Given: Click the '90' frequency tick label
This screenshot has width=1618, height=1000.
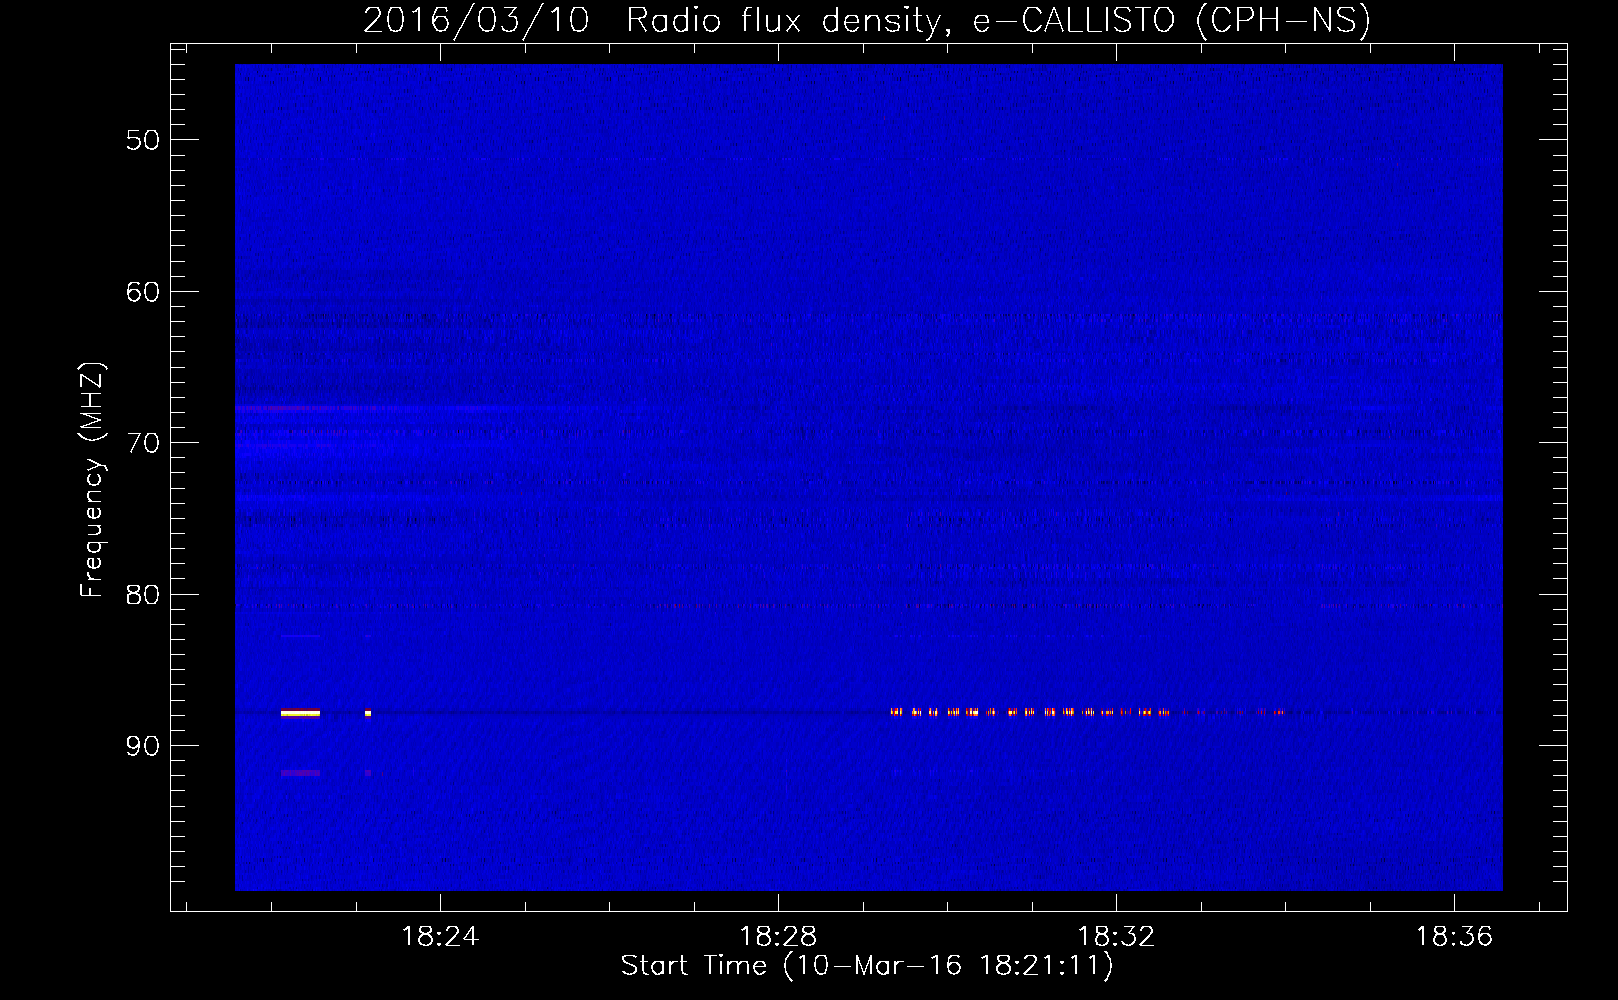Looking at the screenshot, I should click(x=143, y=746).
